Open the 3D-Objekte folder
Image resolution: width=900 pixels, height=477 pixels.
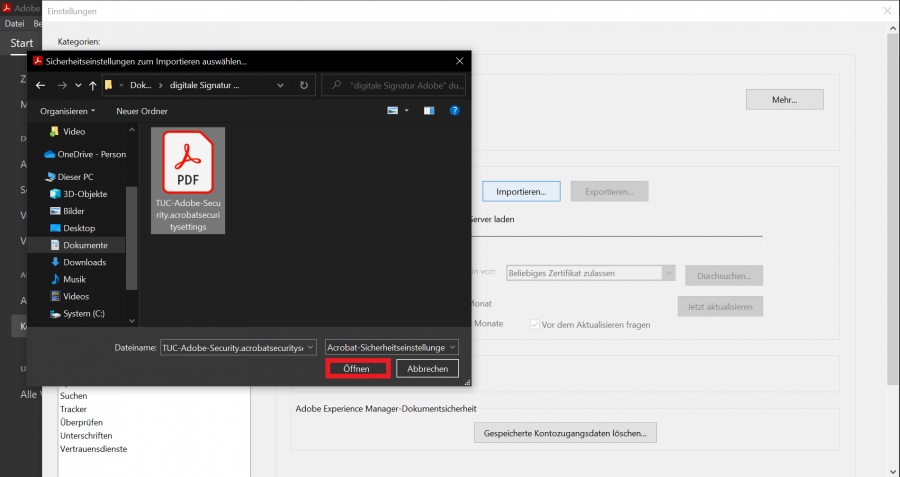pos(79,194)
